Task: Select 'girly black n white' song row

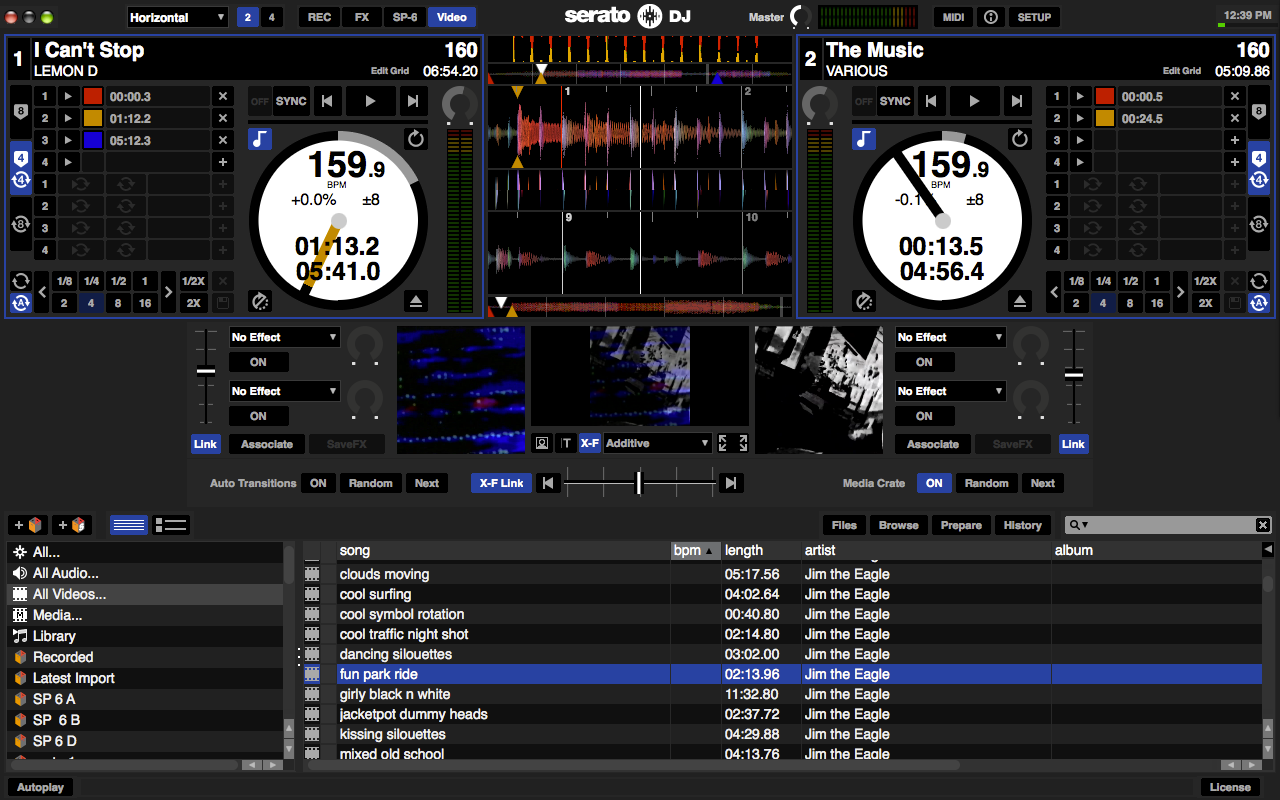Action: (x=783, y=694)
